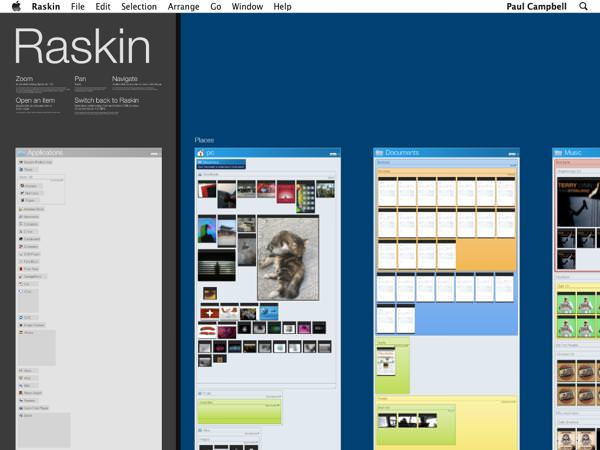Click the highlighted blue item at top of pc panel

[x=221, y=165]
